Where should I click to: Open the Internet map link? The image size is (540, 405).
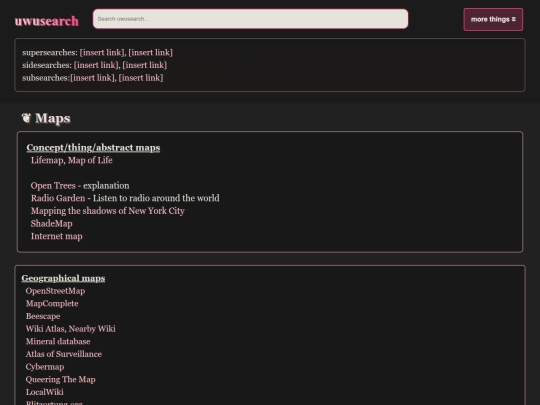(57, 236)
